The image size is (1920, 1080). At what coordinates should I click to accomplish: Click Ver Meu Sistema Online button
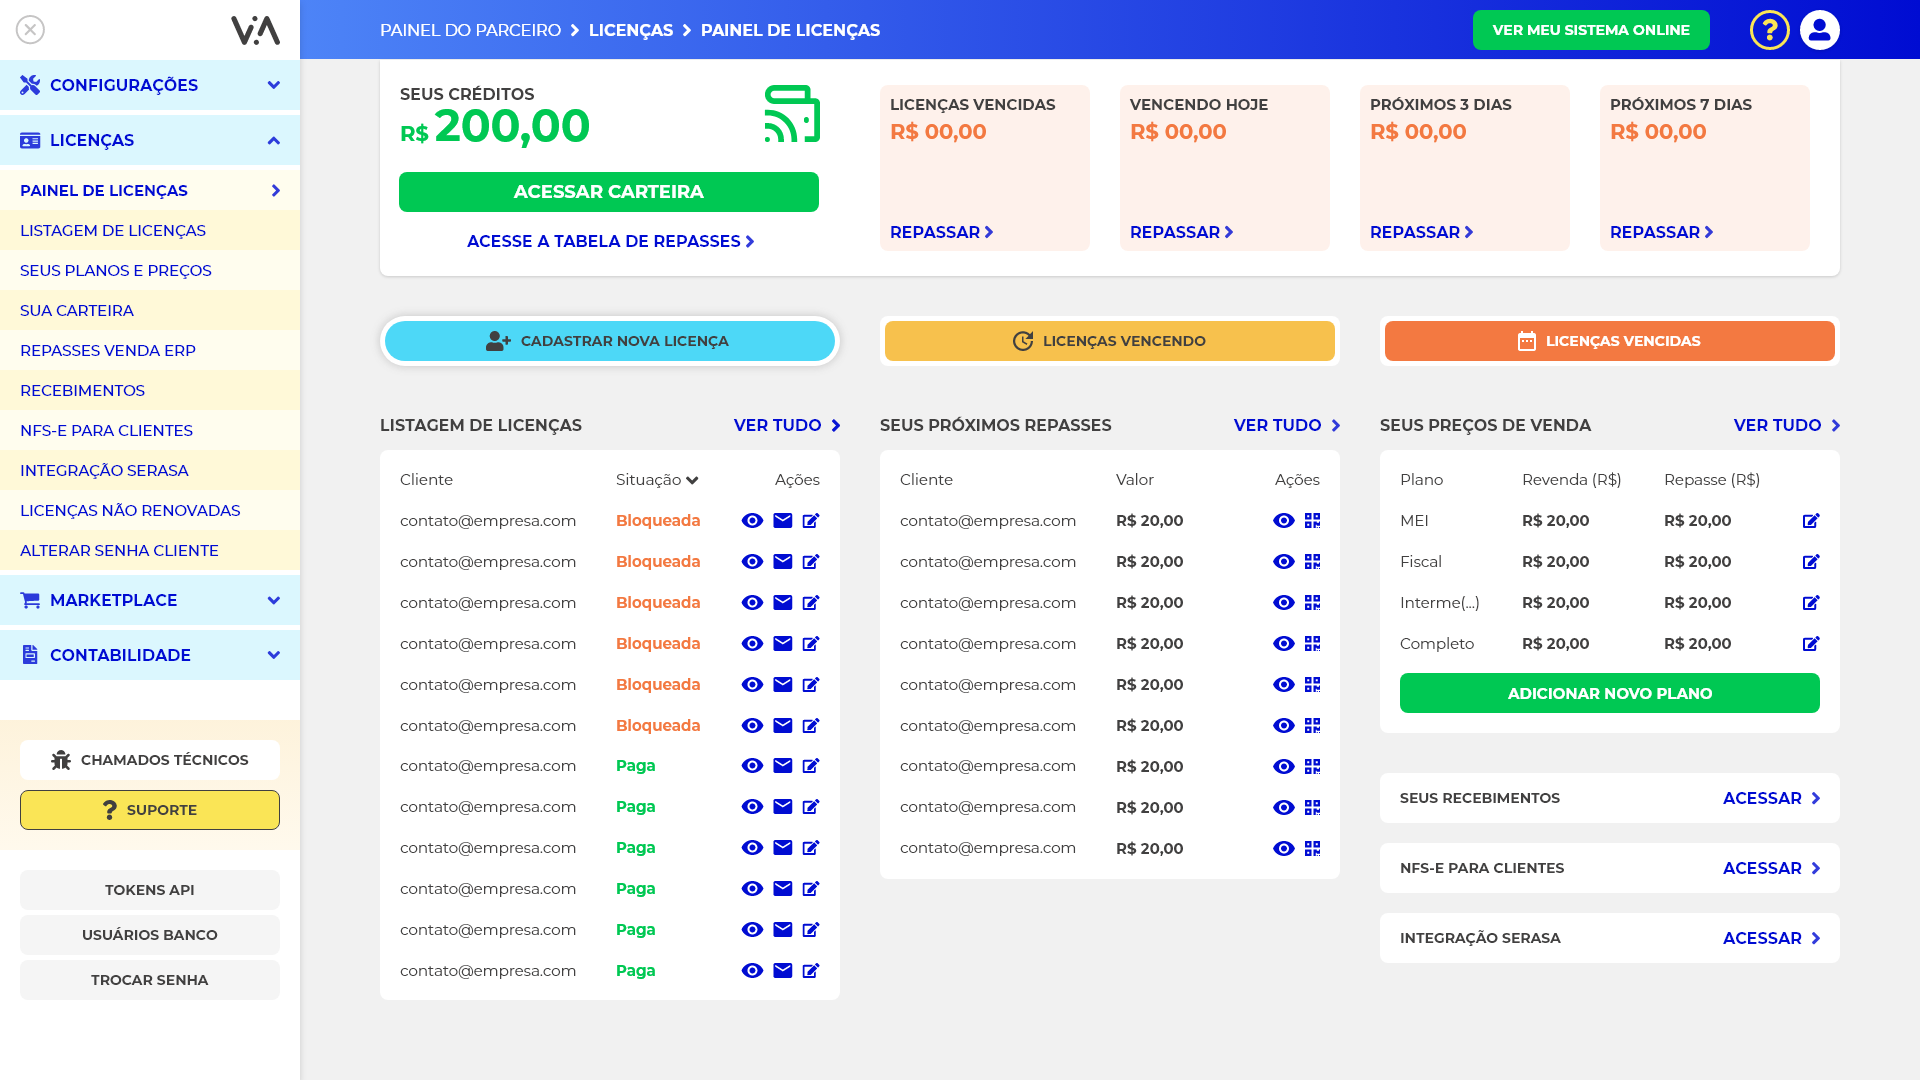1591,30
